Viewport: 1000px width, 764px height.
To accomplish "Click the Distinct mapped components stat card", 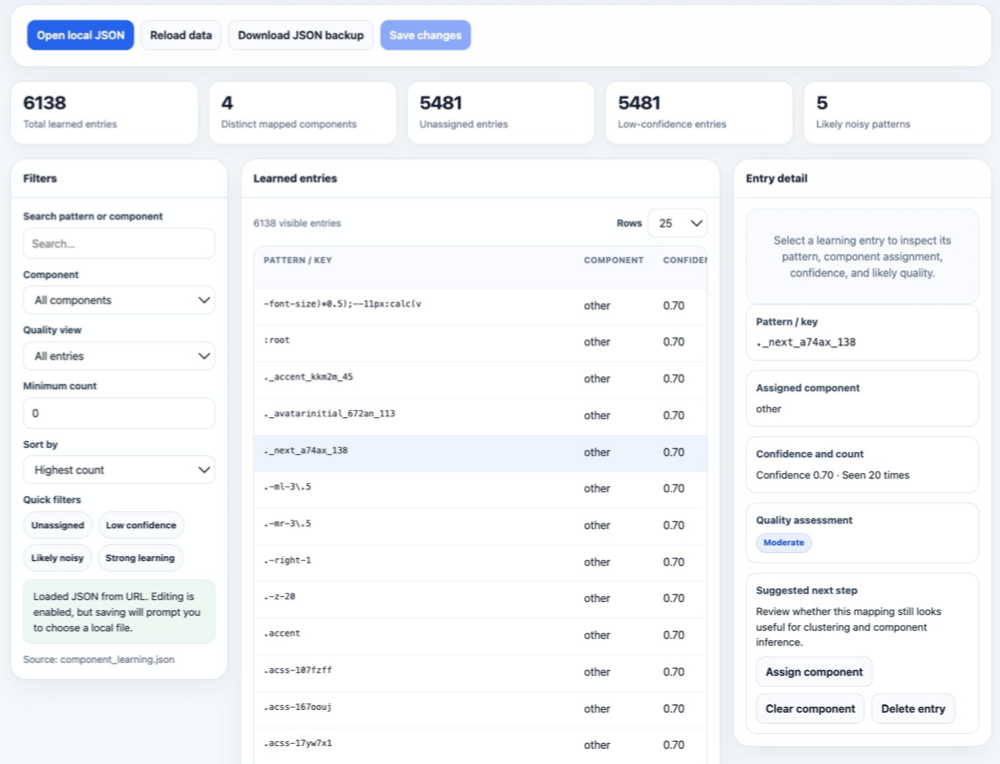I will click(x=302, y=112).
